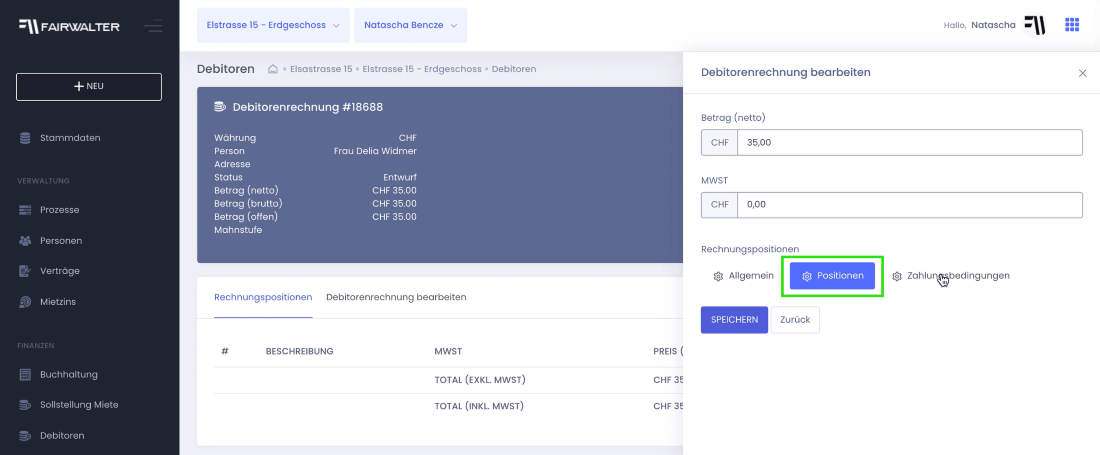
Task: Open Stammdaten in sidebar
Action: pos(70,138)
